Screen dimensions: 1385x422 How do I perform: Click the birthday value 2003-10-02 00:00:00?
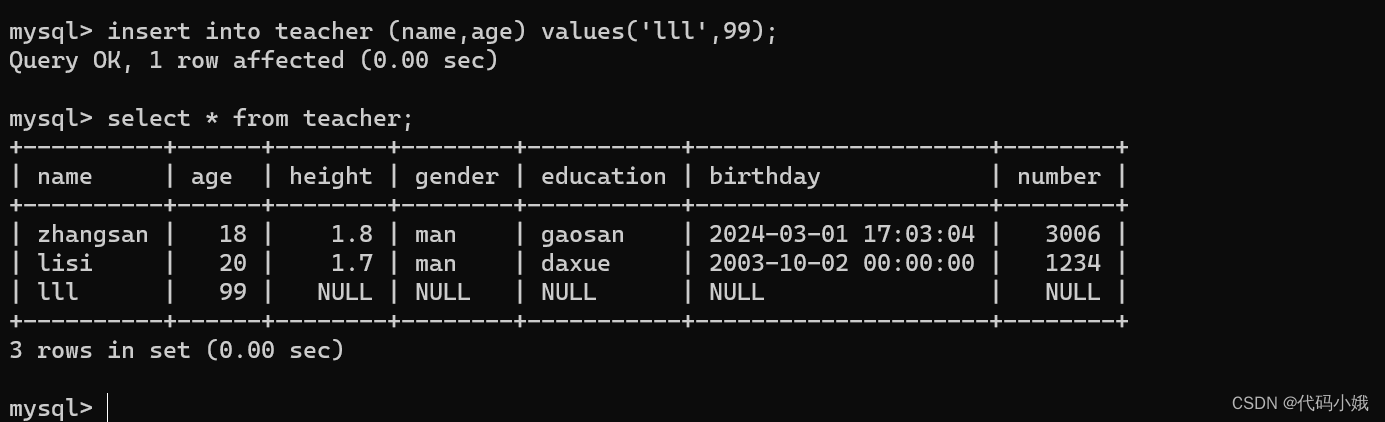[x=841, y=263]
